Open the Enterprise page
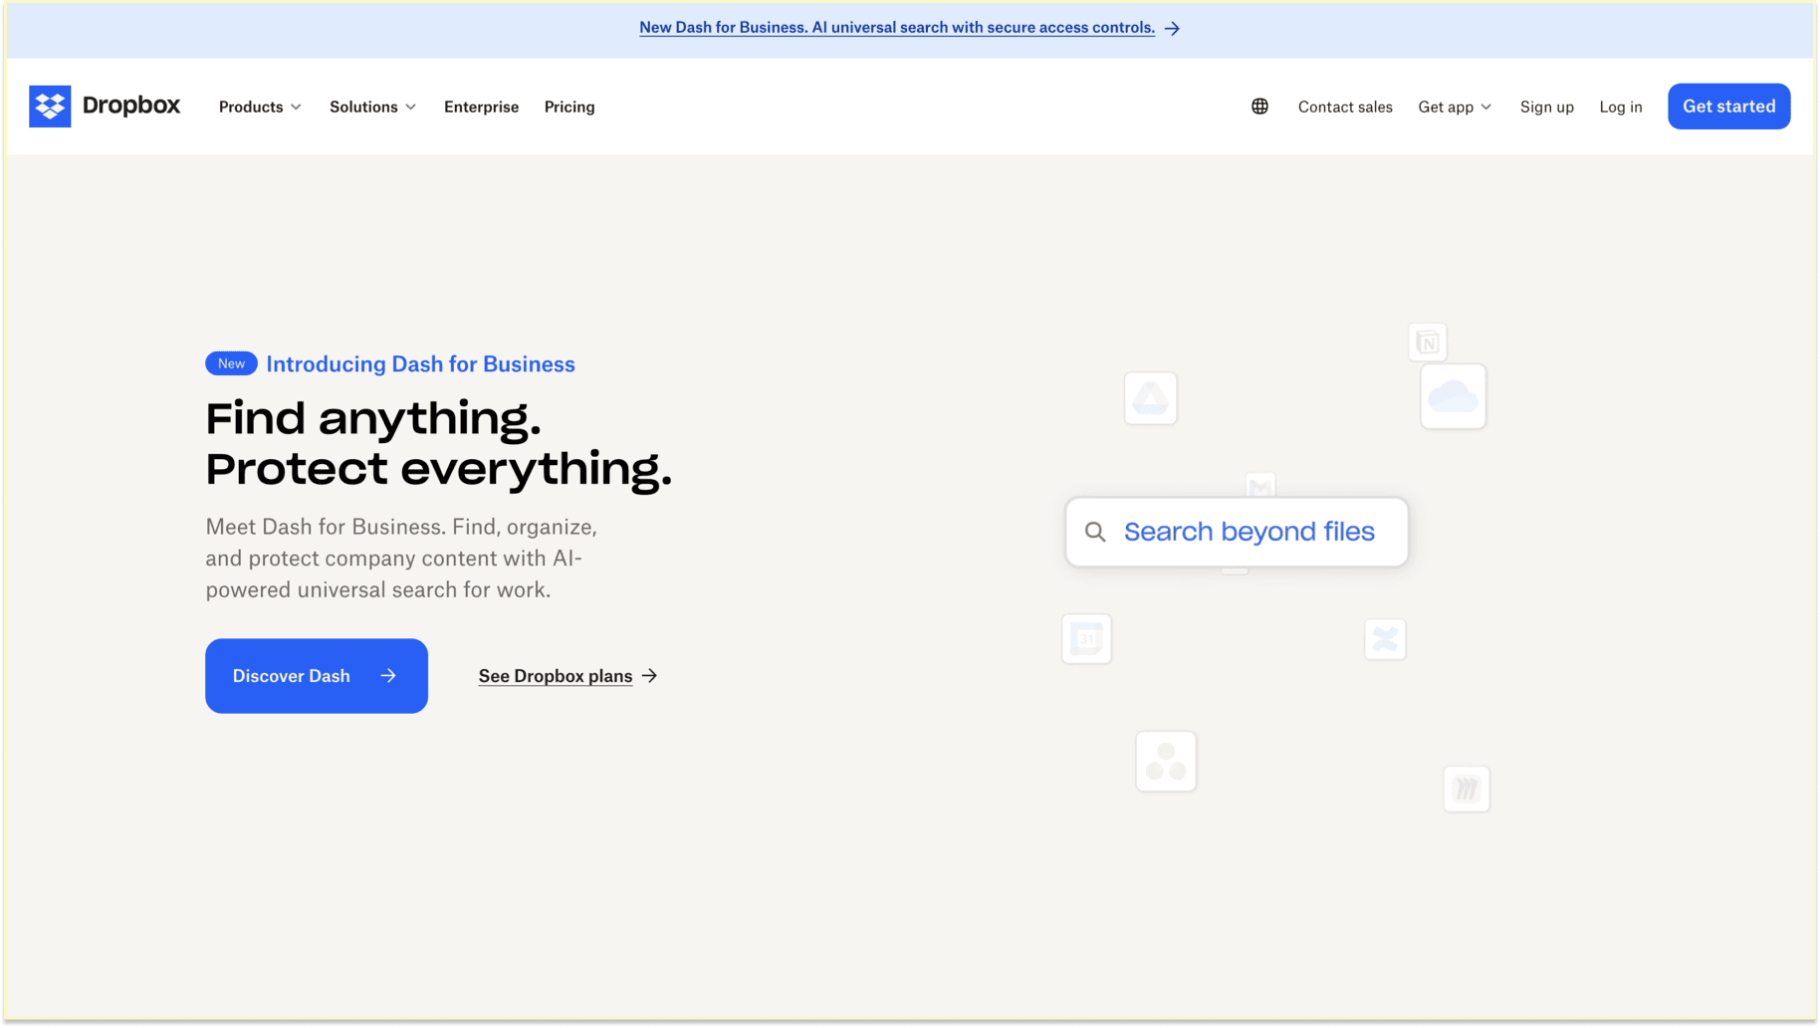The height and width of the screenshot is (1028, 1820). tap(481, 107)
